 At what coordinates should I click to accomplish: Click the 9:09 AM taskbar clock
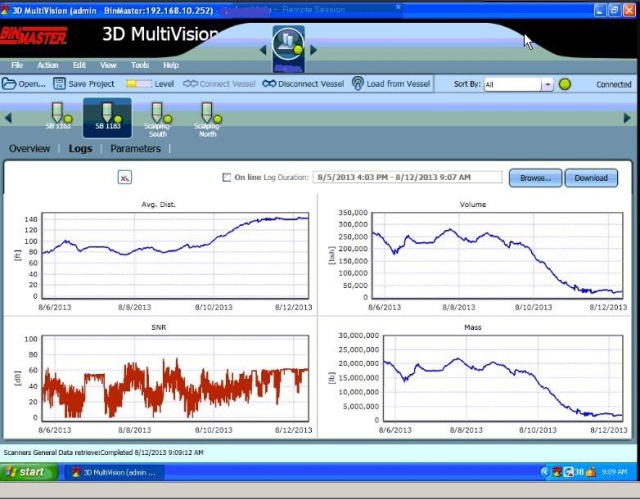tap(614, 472)
